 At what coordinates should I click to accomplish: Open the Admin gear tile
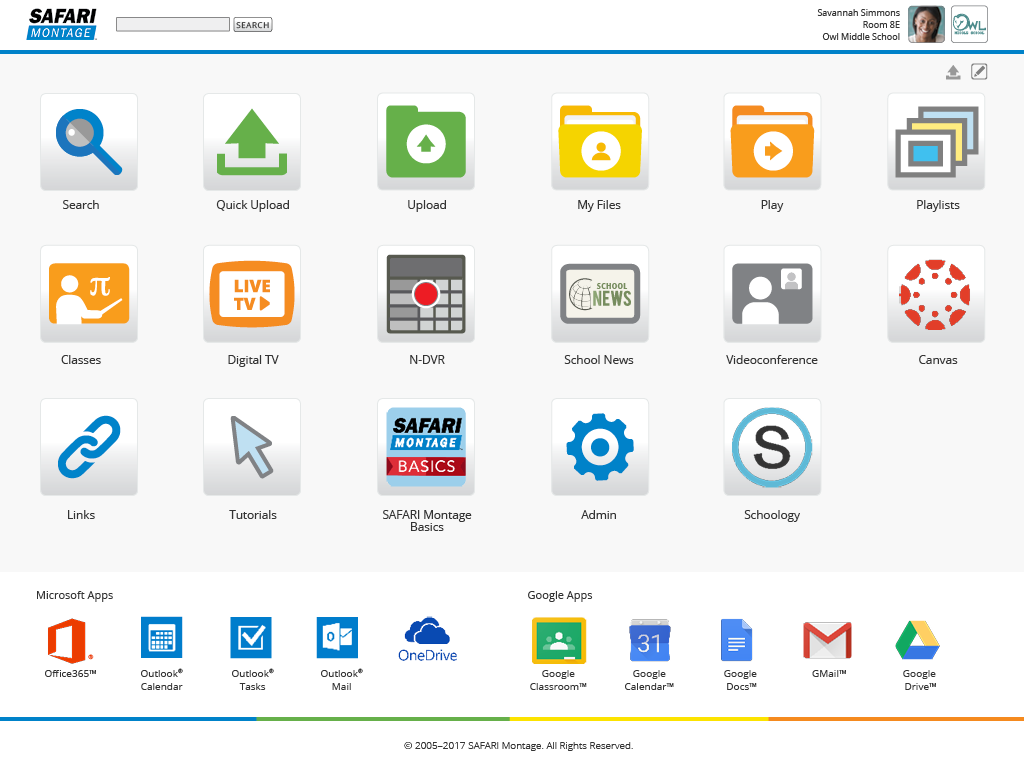pos(600,447)
